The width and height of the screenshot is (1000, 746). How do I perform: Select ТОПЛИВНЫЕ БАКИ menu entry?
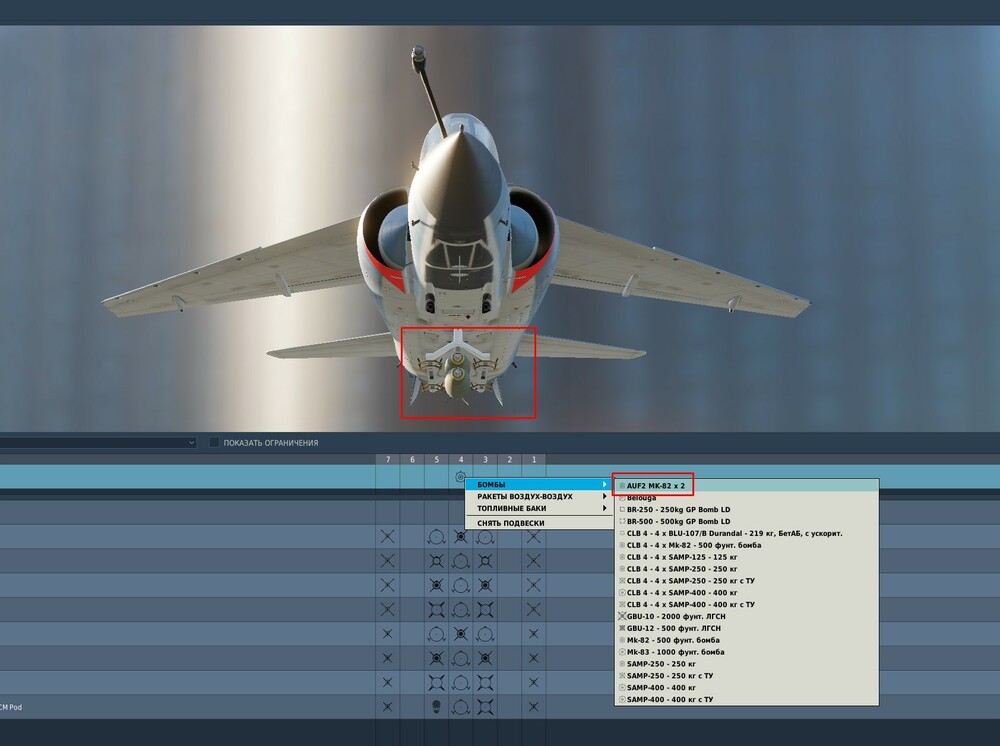coord(539,508)
